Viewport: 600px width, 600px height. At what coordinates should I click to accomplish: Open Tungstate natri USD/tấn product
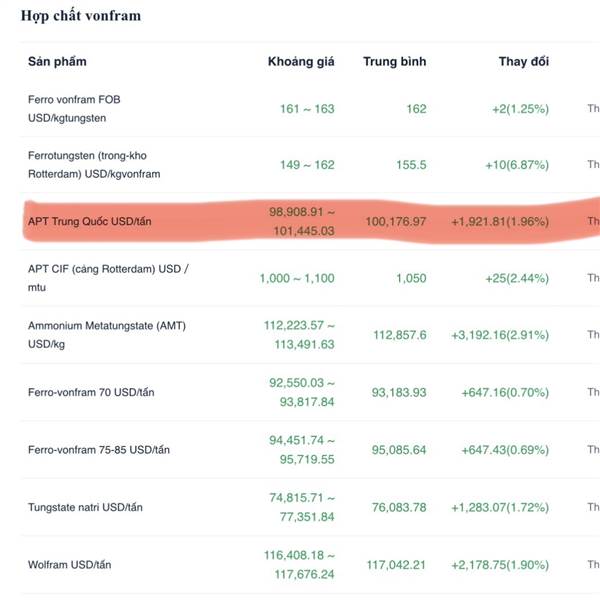click(86, 507)
